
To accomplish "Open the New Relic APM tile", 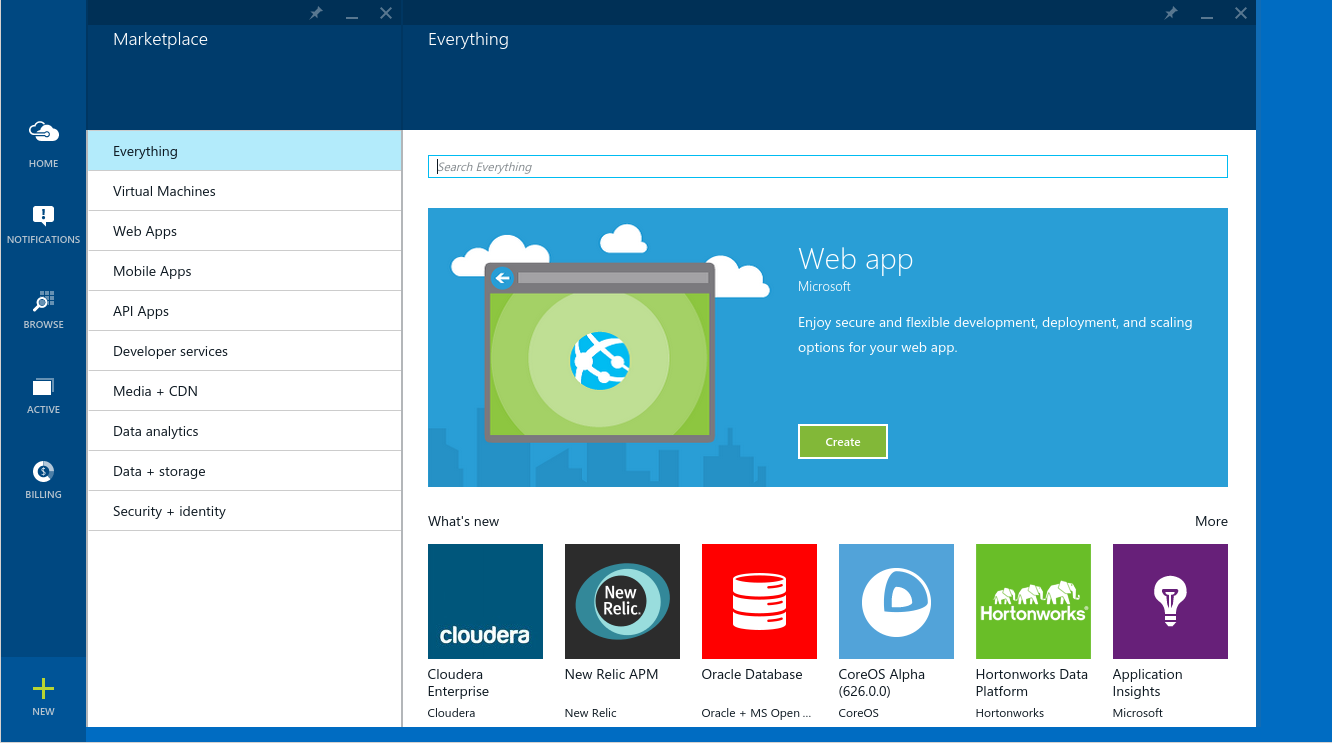I will click(x=622, y=601).
